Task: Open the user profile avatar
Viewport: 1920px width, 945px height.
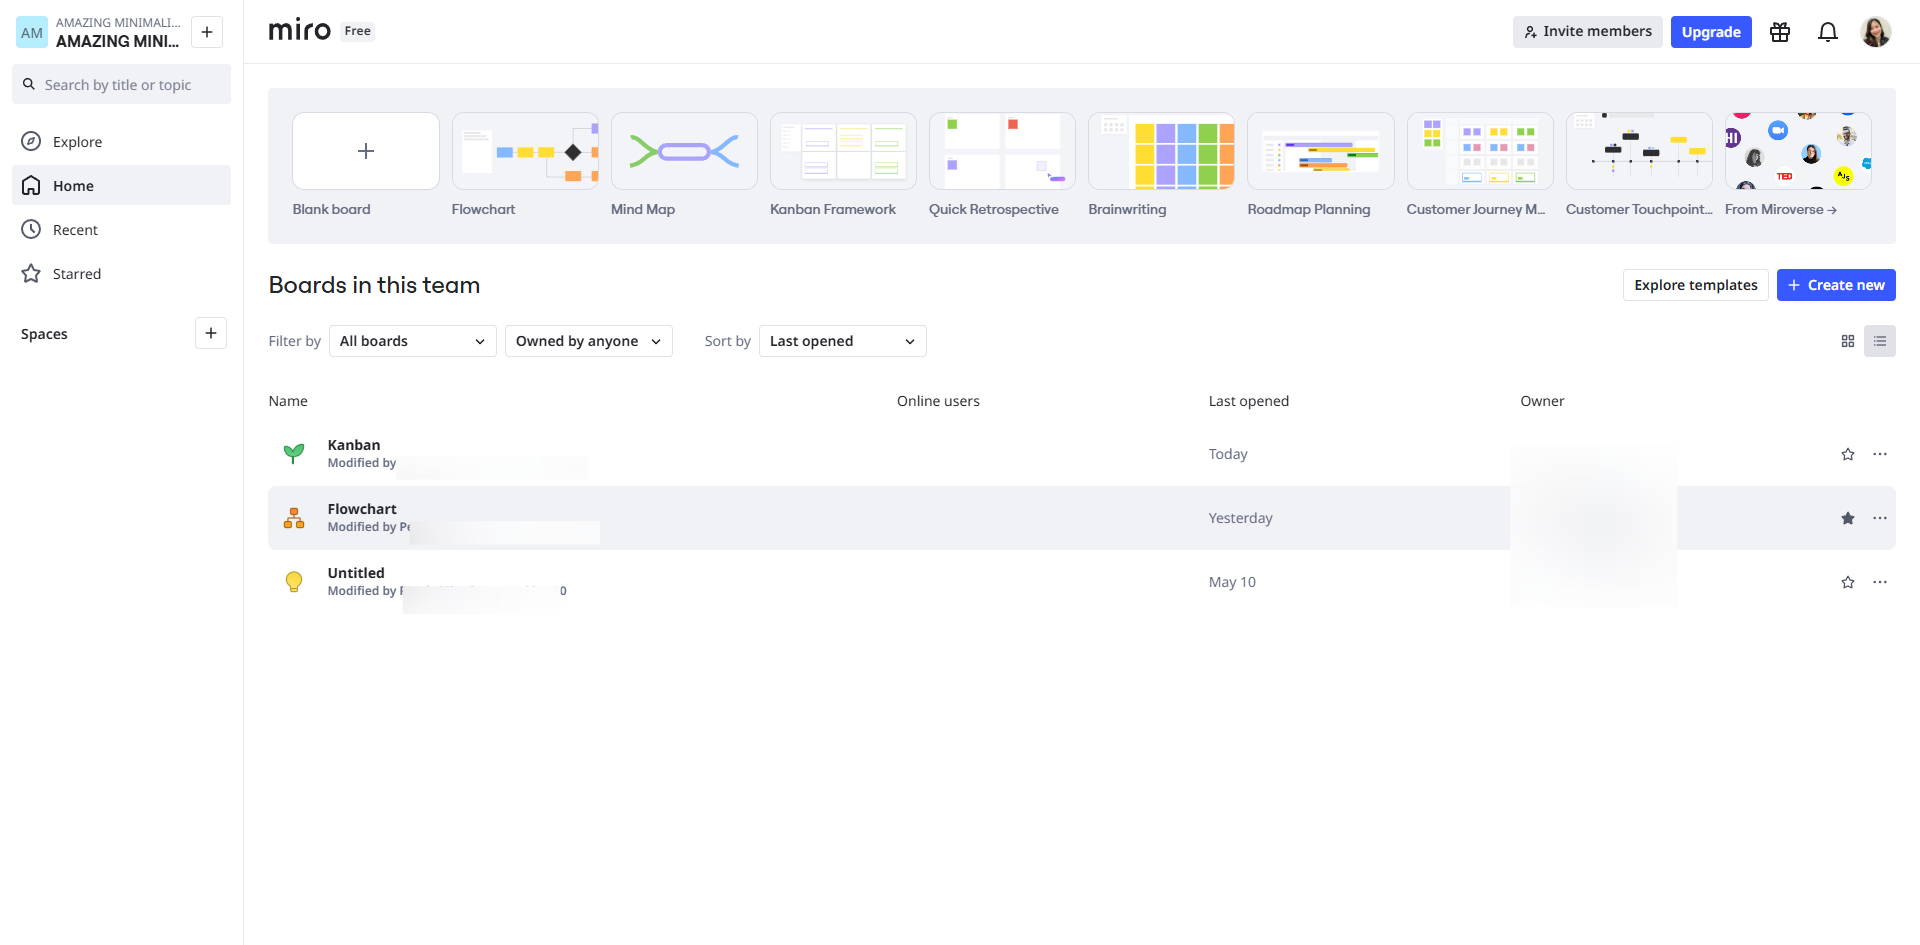Action: 1875,32
